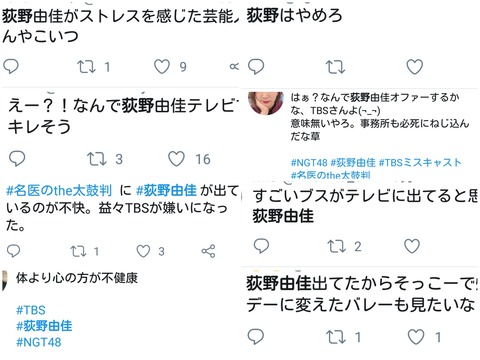Like the tweet with 9 likes
The height and width of the screenshot is (360, 480).
(x=162, y=67)
